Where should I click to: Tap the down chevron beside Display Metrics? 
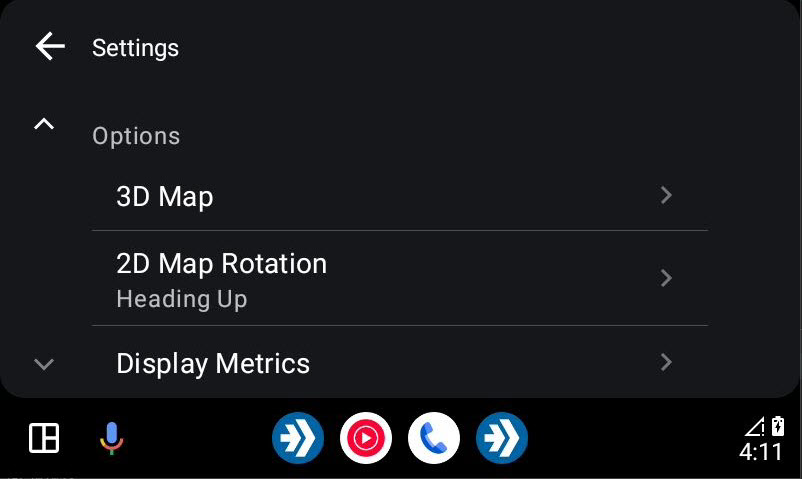click(44, 364)
